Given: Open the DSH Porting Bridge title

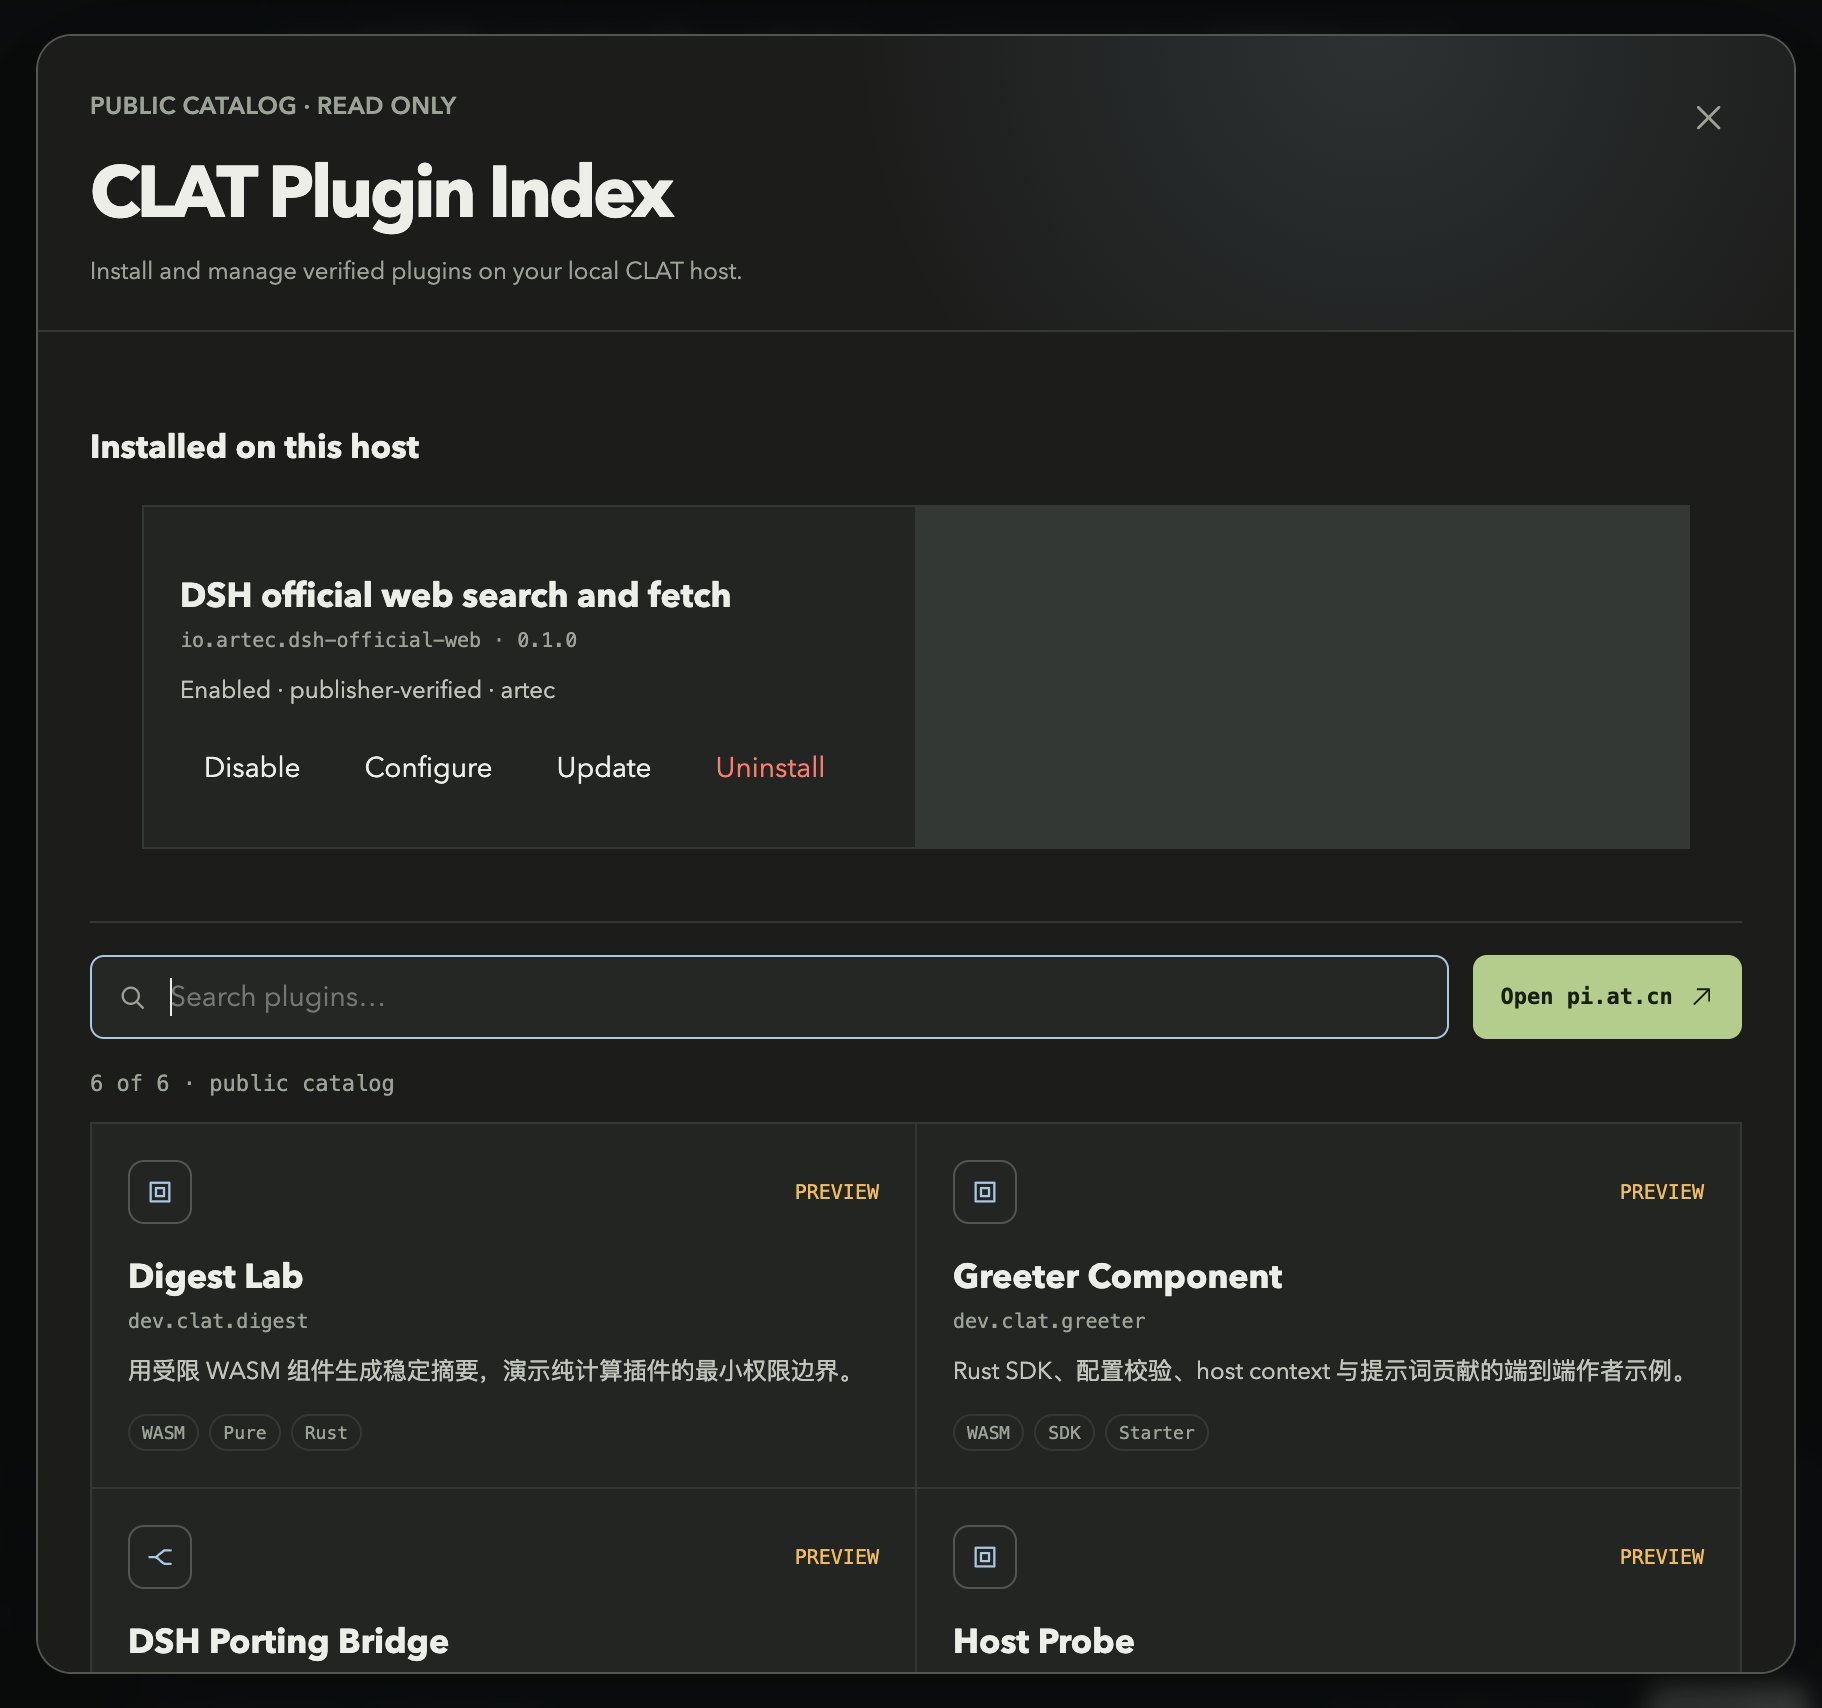Looking at the screenshot, I should [x=288, y=1641].
